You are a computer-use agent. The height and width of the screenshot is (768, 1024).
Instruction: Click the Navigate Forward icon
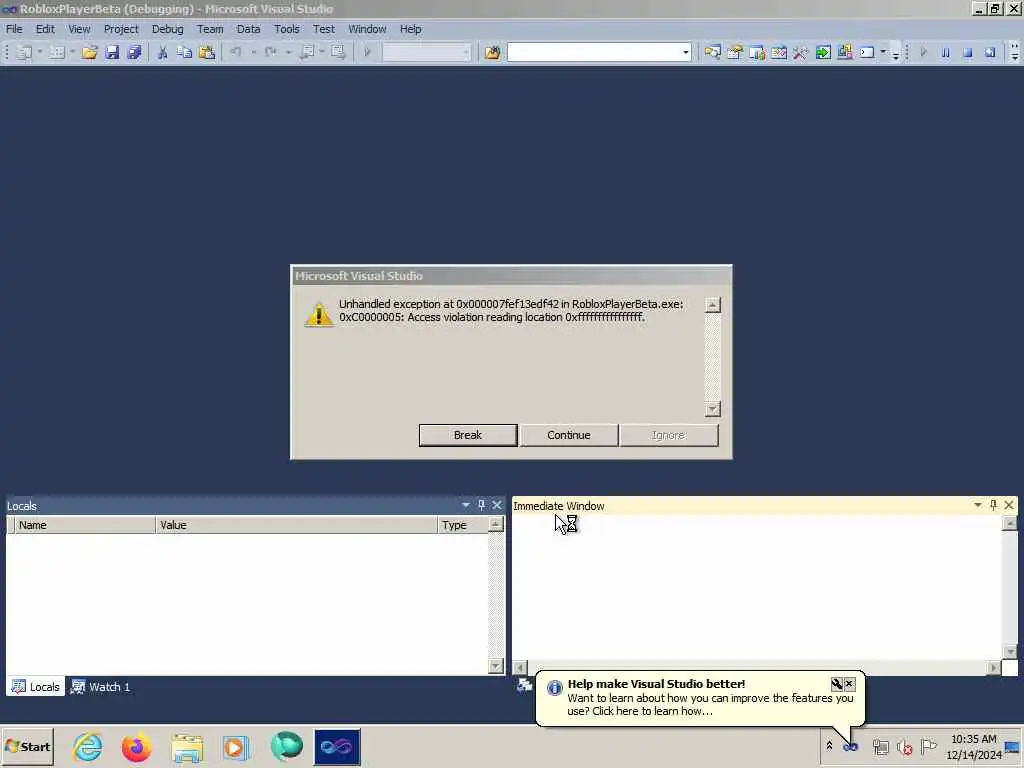(338, 52)
